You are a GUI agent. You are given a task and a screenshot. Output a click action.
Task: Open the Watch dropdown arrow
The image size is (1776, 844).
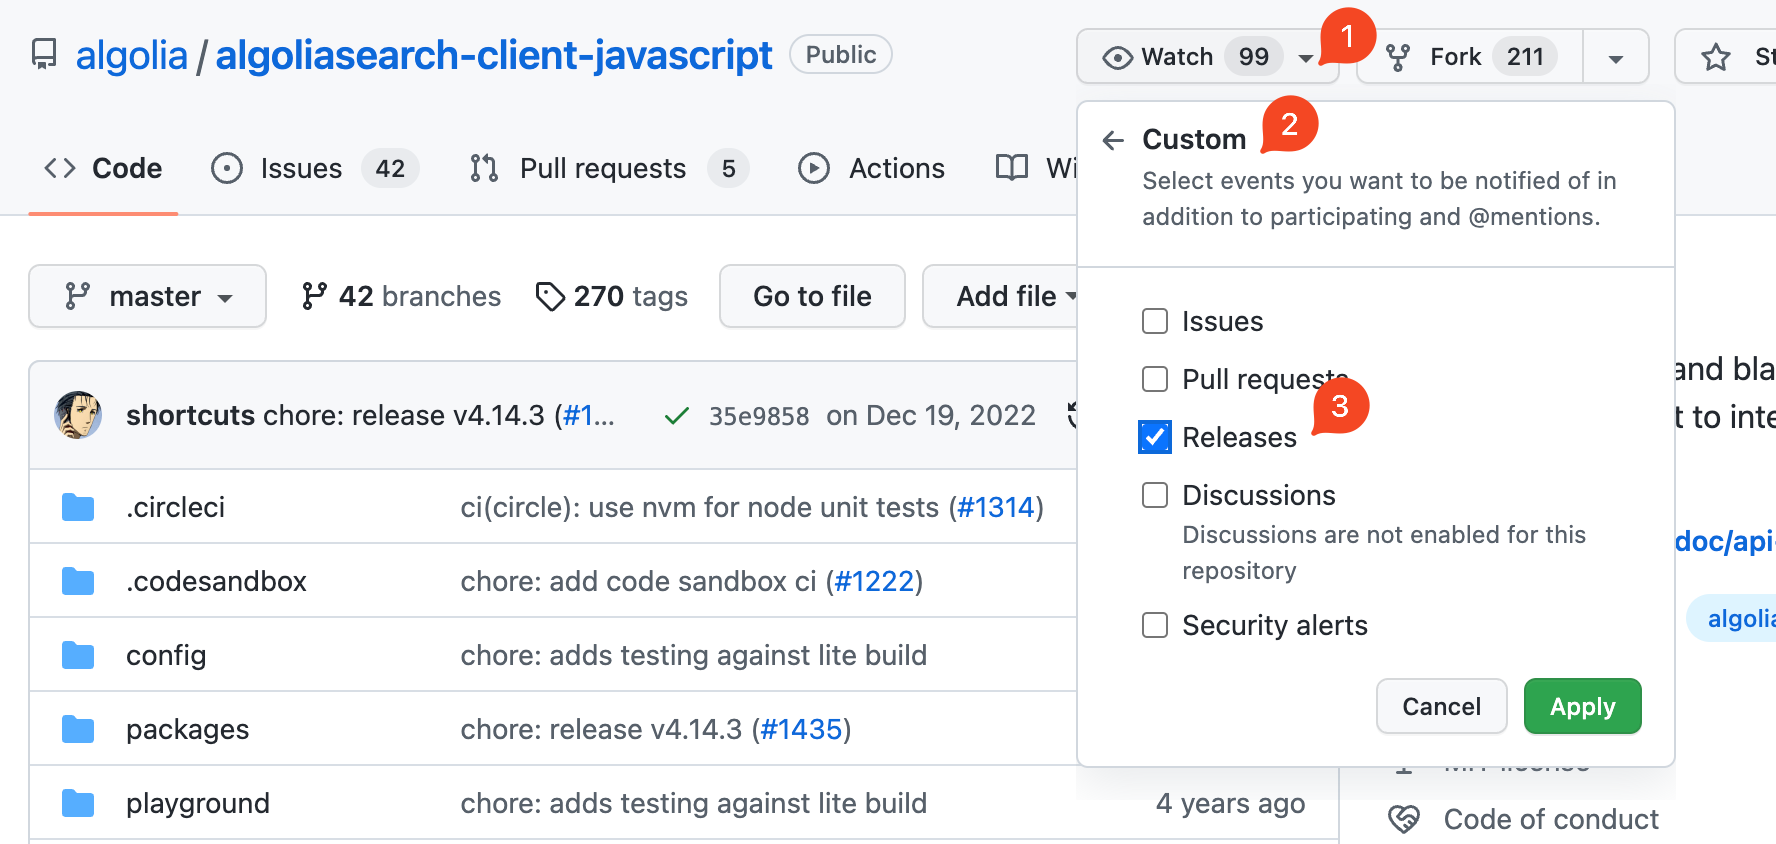[x=1306, y=58]
